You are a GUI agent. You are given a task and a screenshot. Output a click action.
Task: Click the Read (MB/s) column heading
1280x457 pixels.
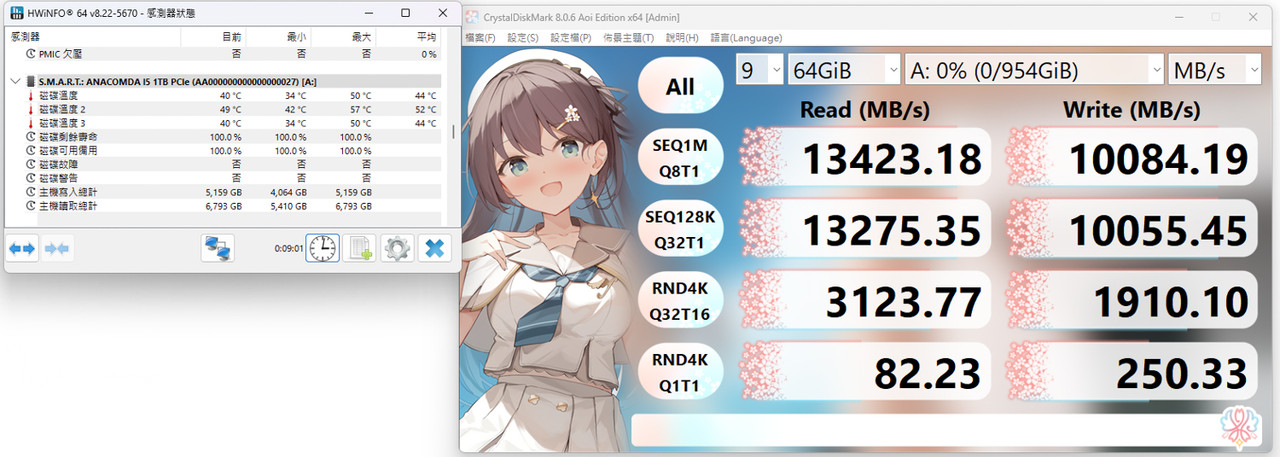[865, 109]
